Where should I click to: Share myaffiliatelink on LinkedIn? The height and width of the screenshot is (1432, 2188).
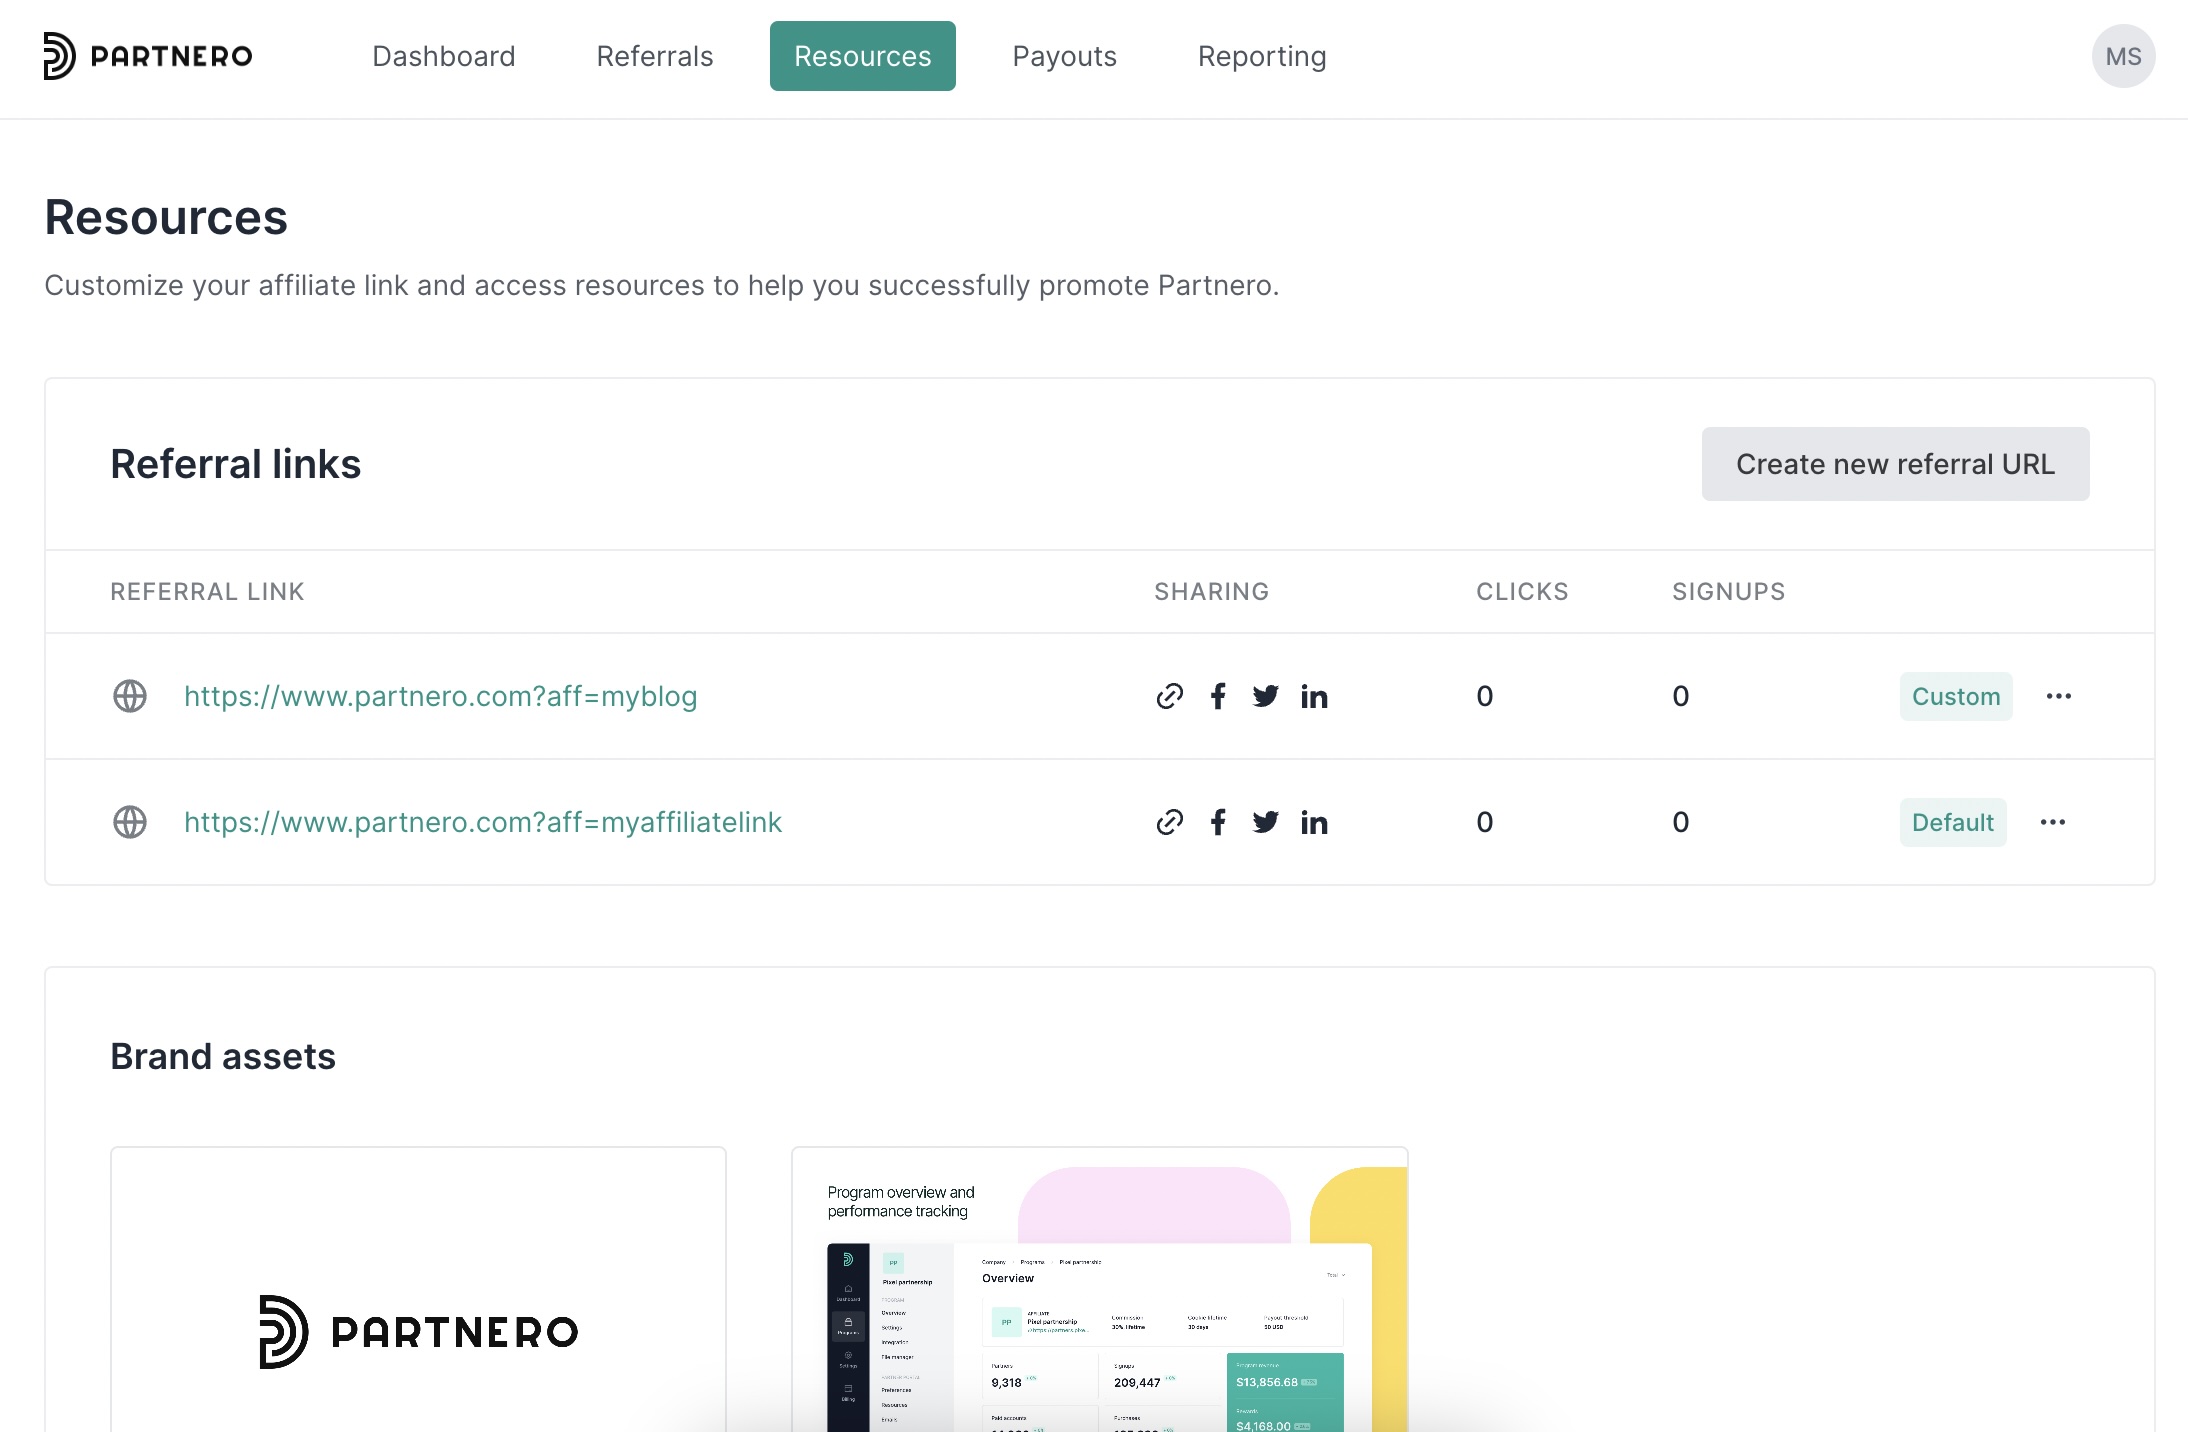point(1314,822)
